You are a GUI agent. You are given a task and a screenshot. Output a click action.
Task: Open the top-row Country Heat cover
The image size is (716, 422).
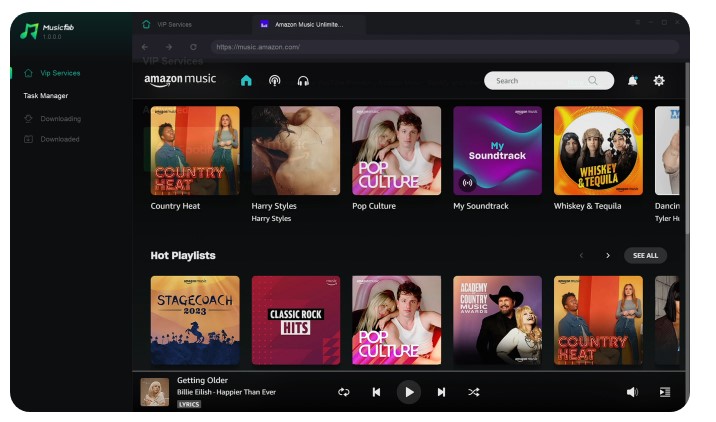(x=195, y=151)
